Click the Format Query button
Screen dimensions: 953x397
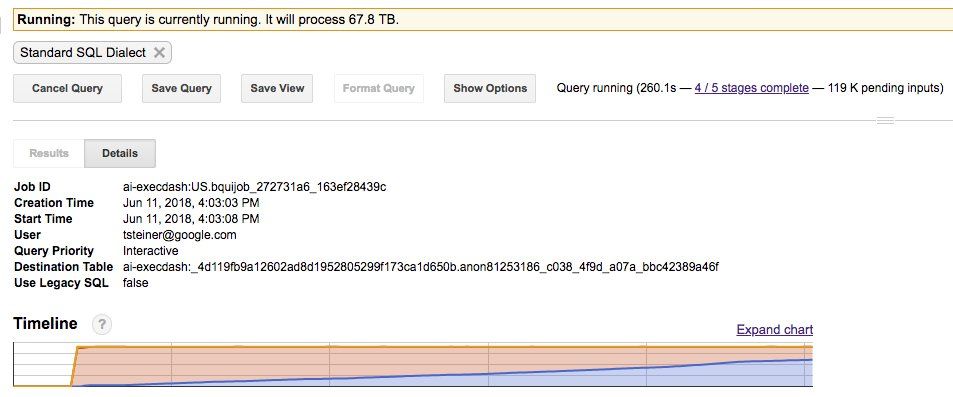pyautogui.click(x=379, y=88)
